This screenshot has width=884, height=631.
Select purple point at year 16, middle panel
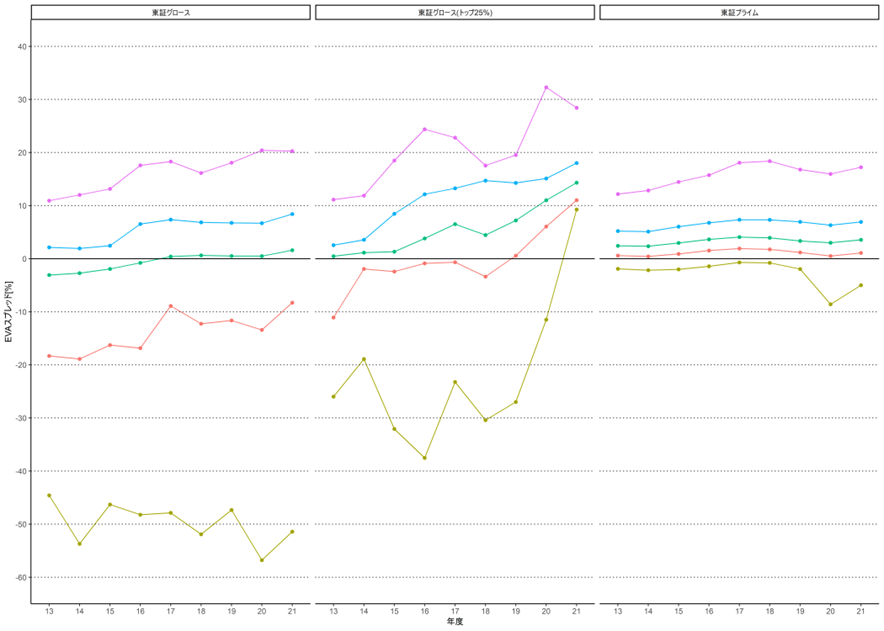pos(424,129)
